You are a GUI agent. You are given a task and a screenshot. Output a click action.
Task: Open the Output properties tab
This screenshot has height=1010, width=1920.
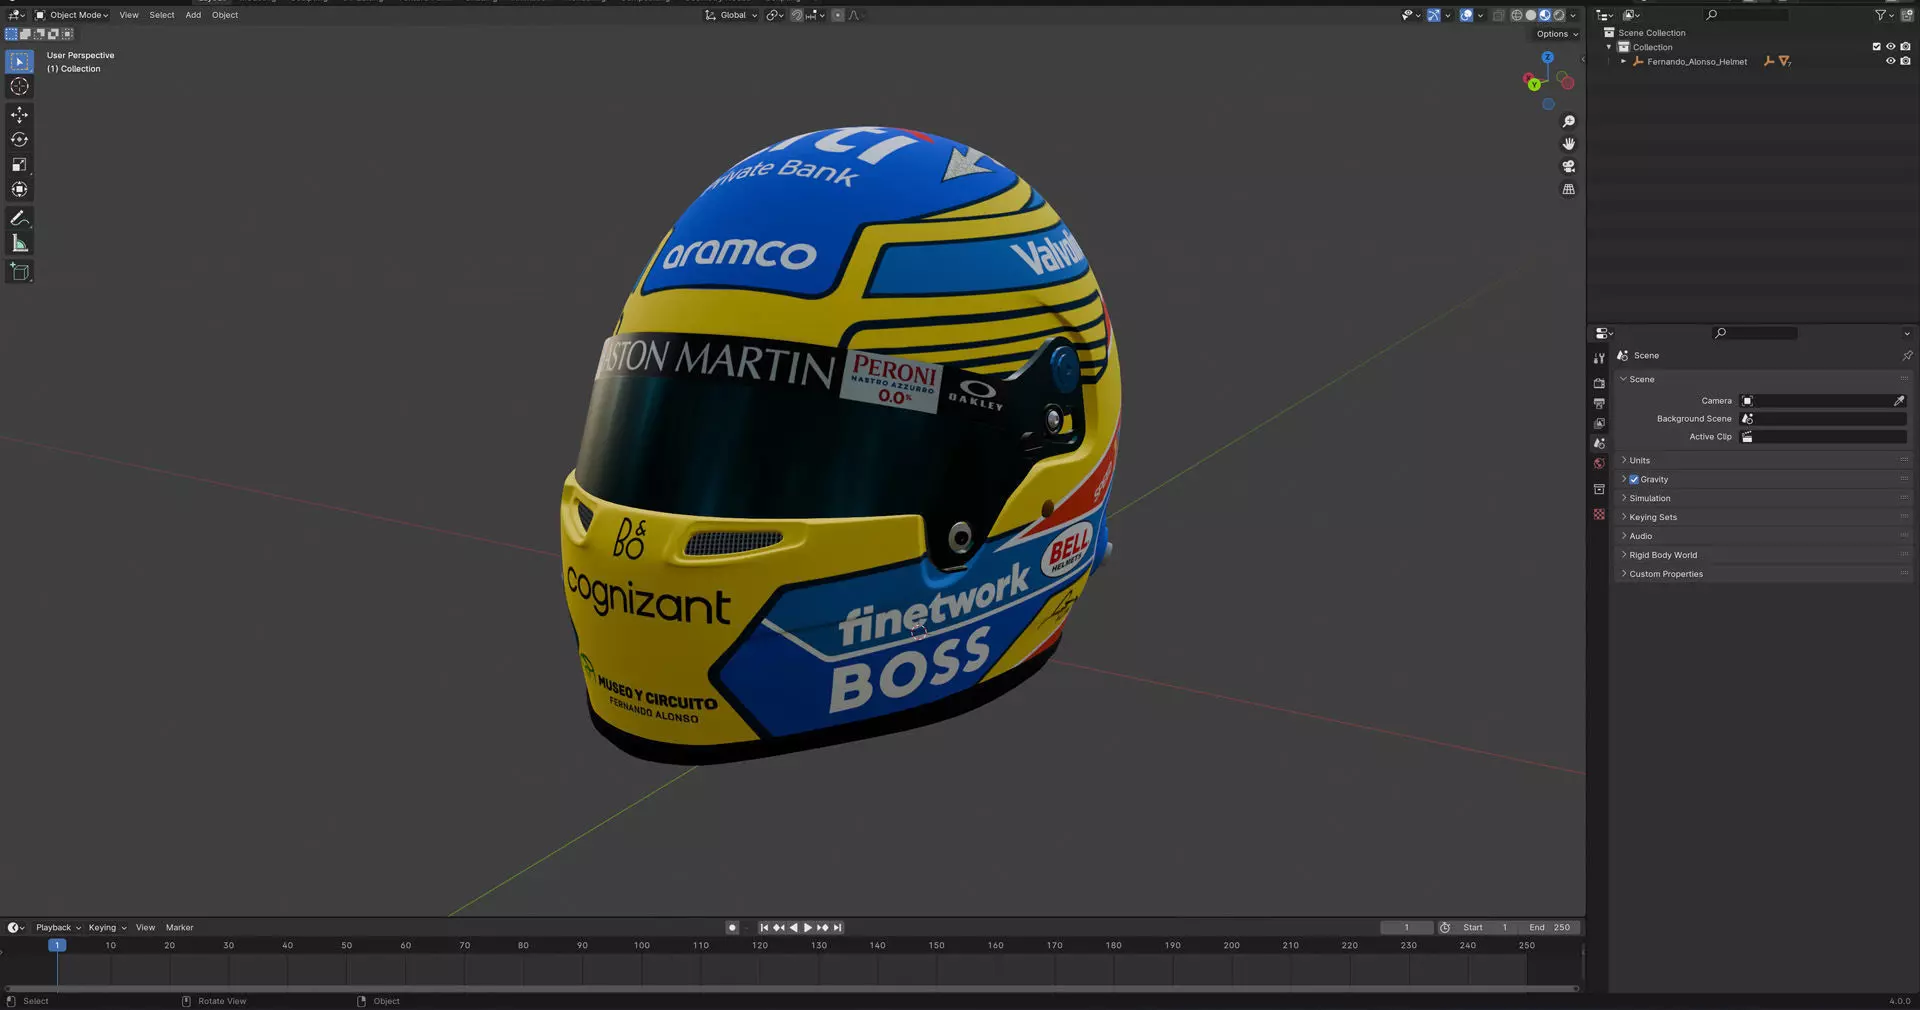click(x=1599, y=403)
